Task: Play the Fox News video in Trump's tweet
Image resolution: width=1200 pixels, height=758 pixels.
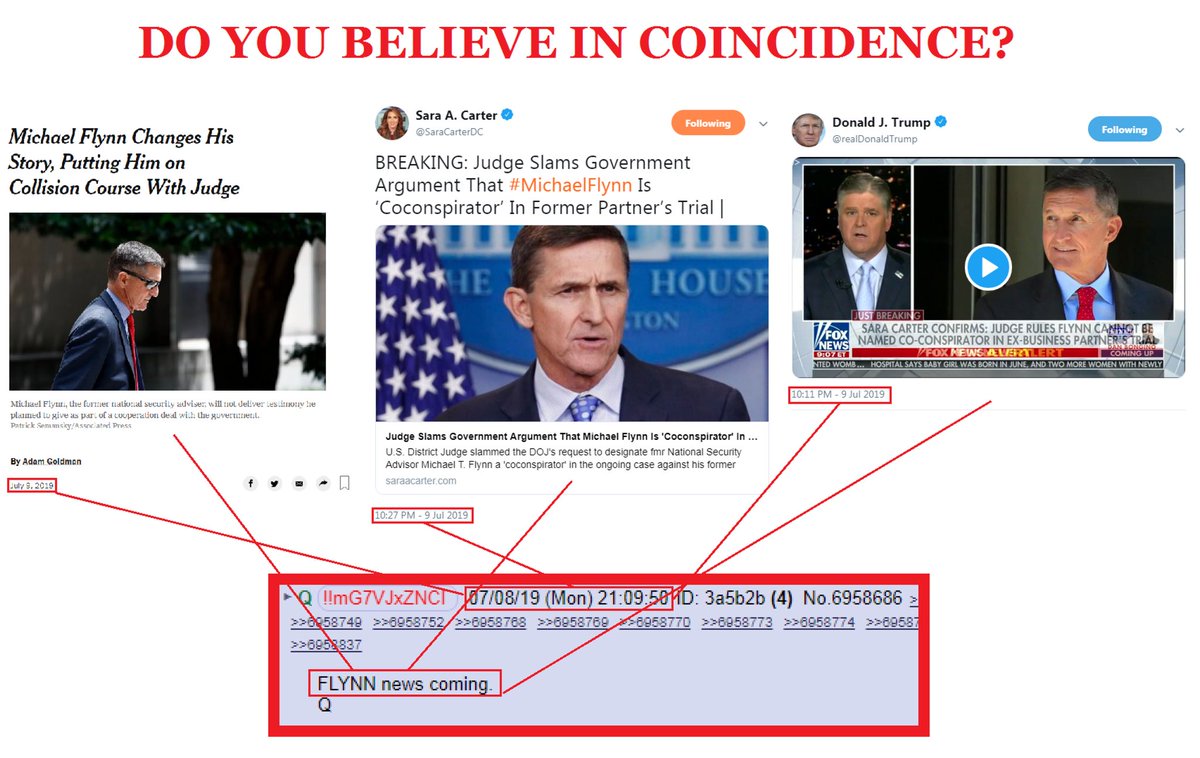Action: [x=988, y=267]
